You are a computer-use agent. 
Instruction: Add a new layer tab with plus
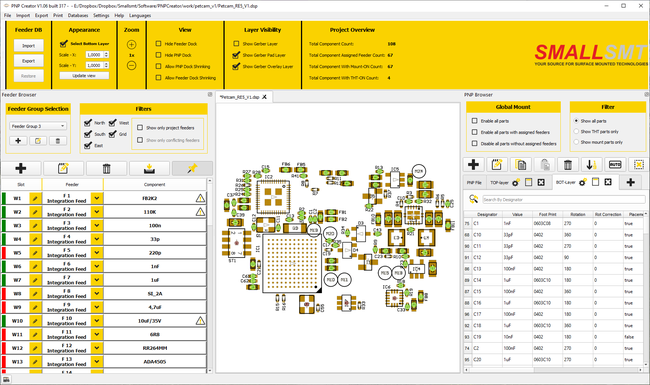click(x=631, y=182)
